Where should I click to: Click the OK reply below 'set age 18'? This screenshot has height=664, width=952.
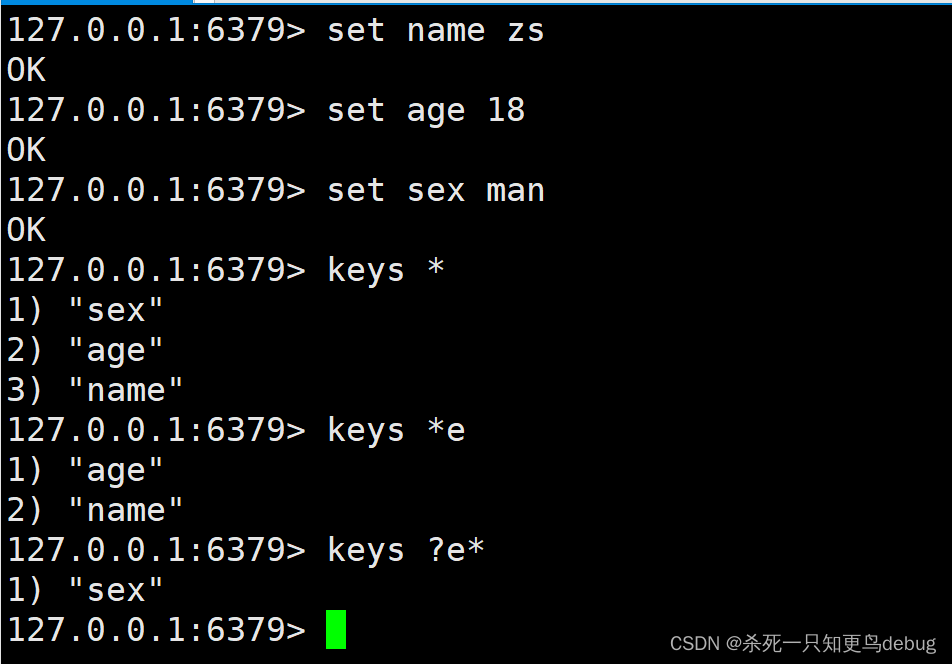26,151
